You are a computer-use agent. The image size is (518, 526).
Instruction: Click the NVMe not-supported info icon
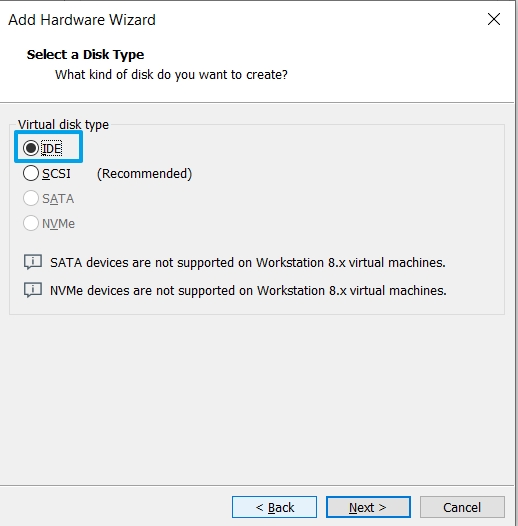[33, 290]
